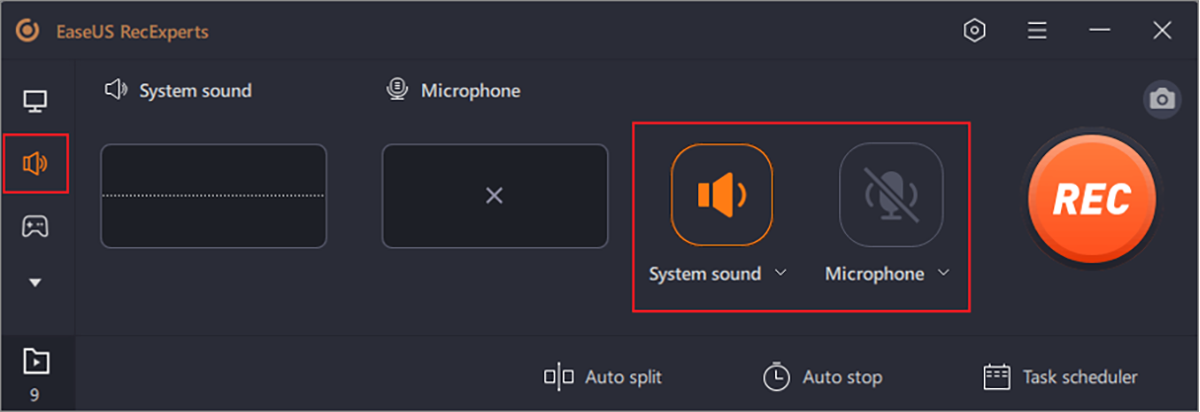Open the Auto stop timer option

[x=822, y=377]
